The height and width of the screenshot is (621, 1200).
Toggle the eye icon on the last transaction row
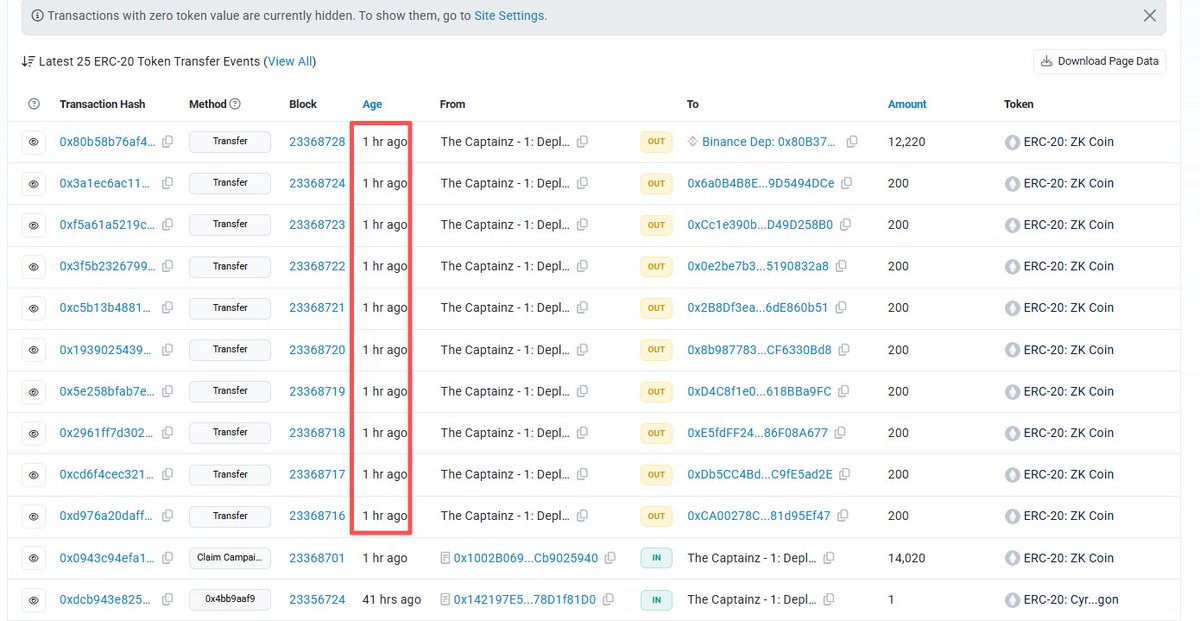point(33,599)
